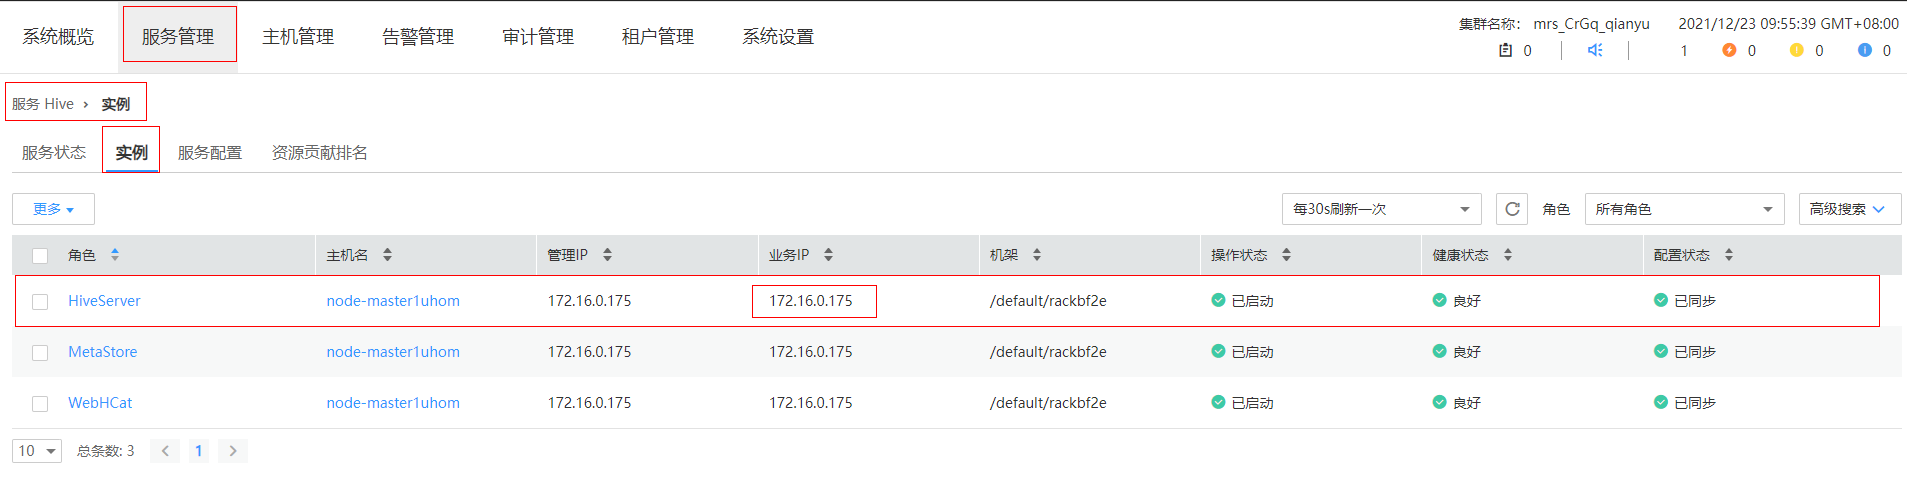Click the alarm sound speaker icon
Image resolution: width=1907 pixels, height=477 pixels.
(1595, 50)
